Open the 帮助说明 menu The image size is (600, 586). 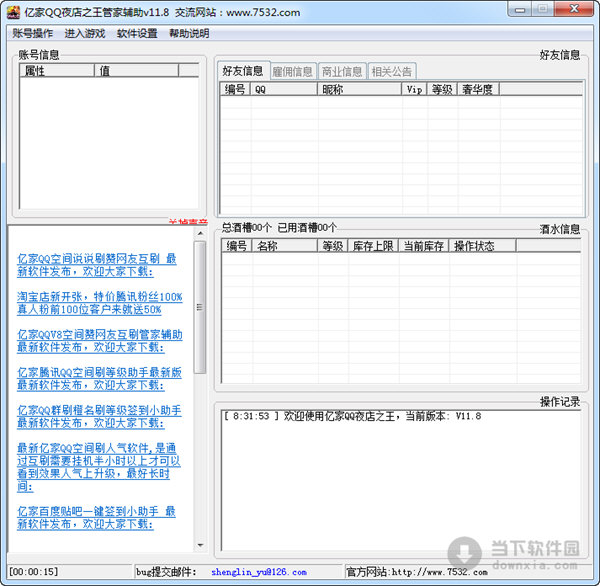189,33
